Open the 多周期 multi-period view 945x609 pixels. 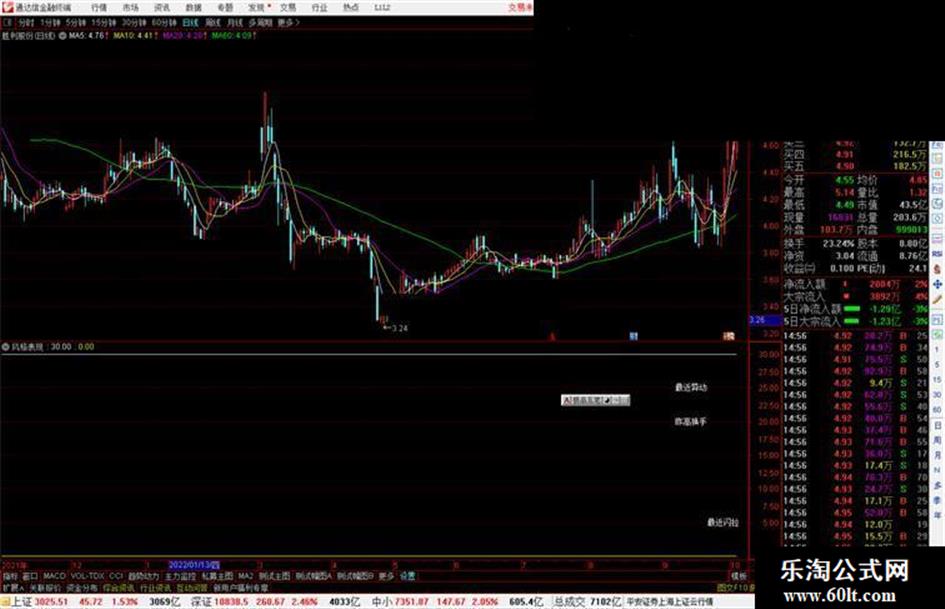pos(260,22)
